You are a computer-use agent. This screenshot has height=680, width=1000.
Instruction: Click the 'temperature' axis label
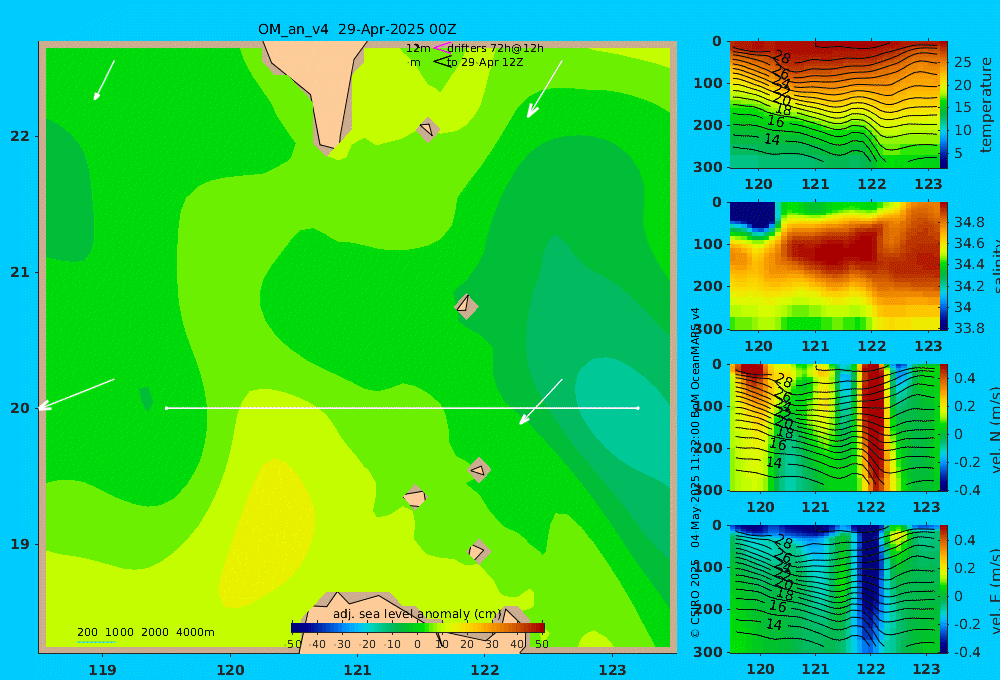986,105
